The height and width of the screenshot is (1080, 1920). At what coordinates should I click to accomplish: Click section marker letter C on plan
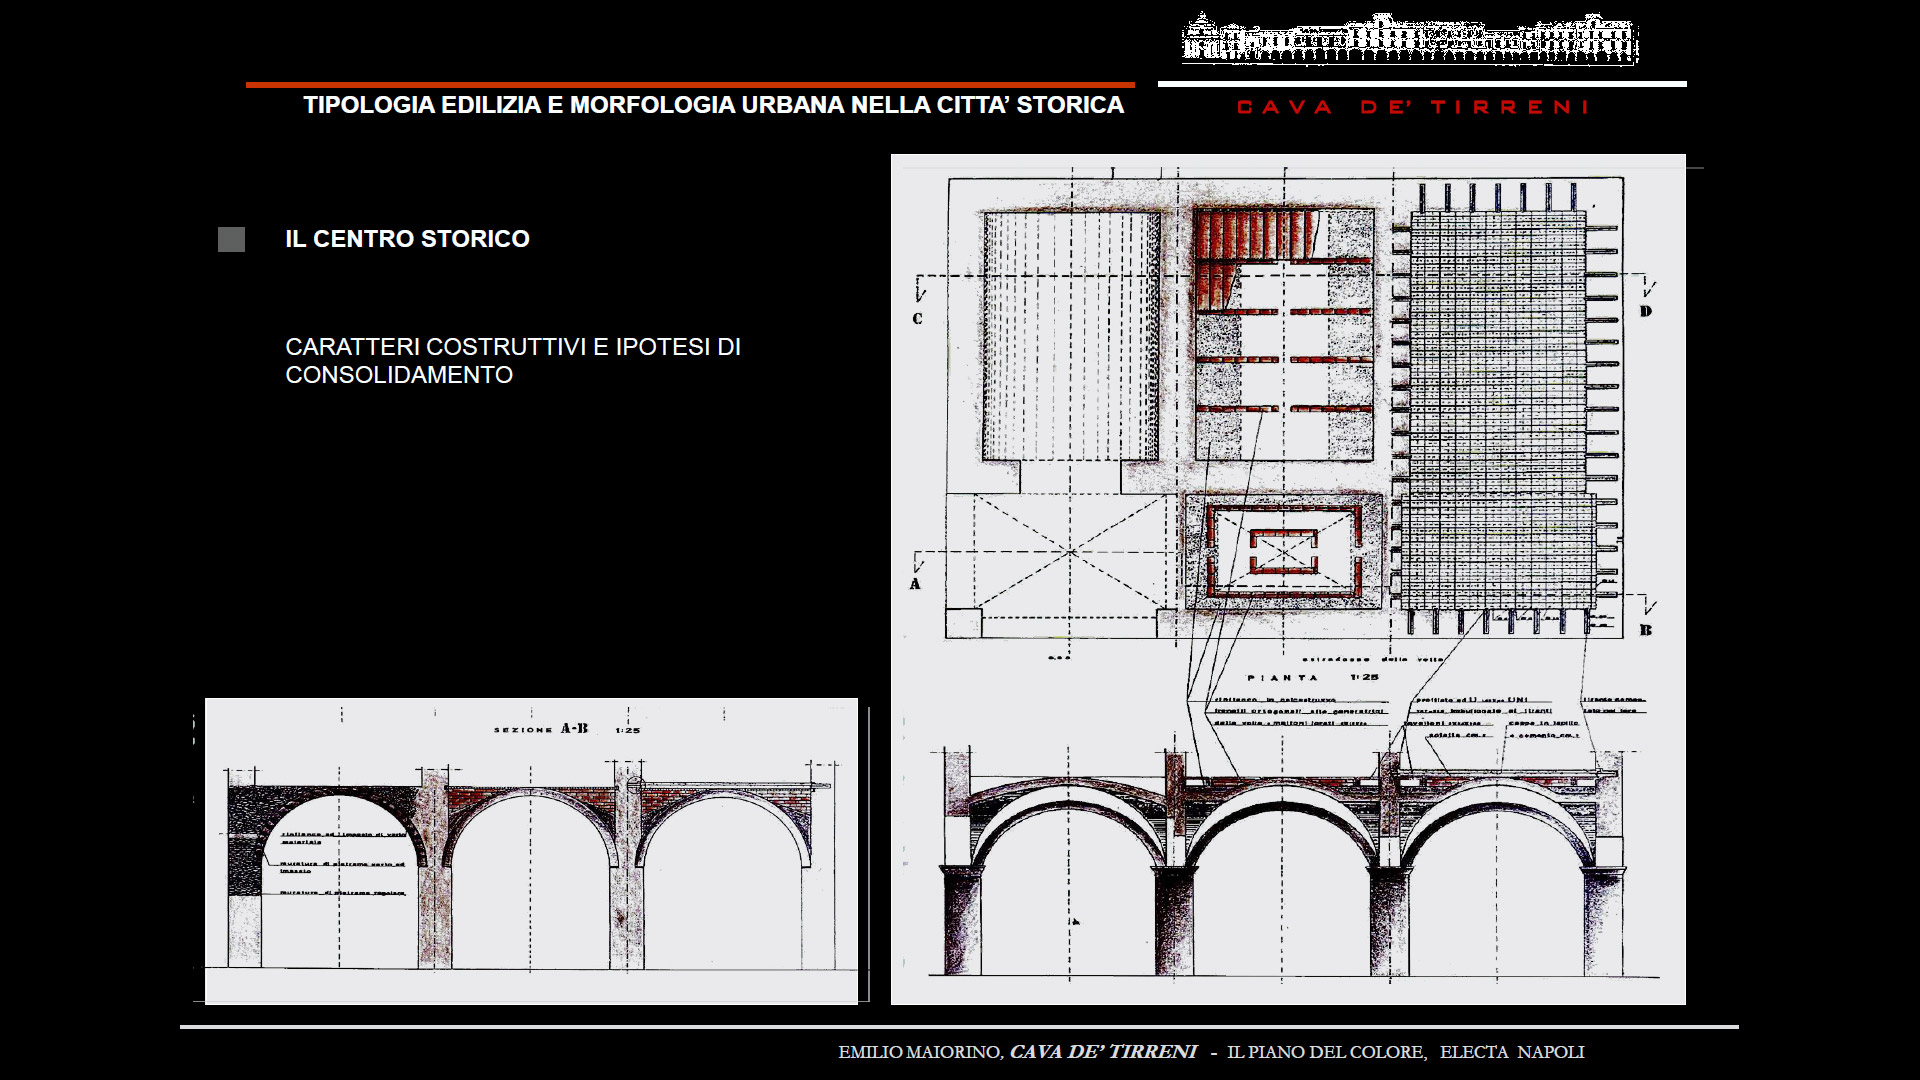[917, 318]
